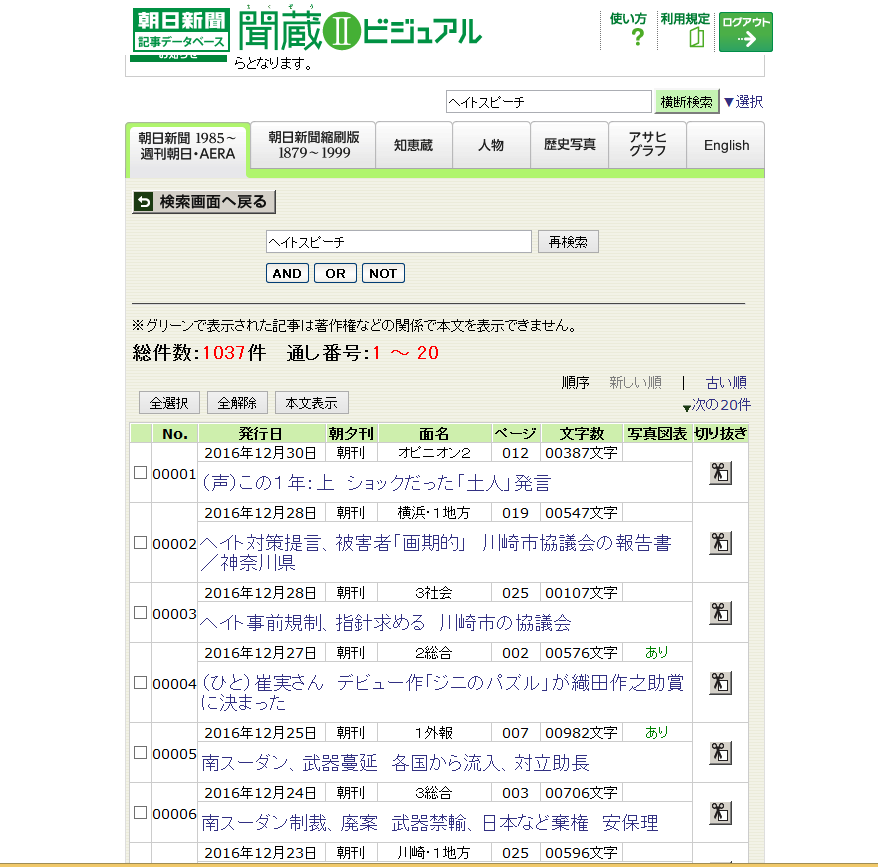
Task: Click the clipping scissors icon for article 00003
Action: 720,613
